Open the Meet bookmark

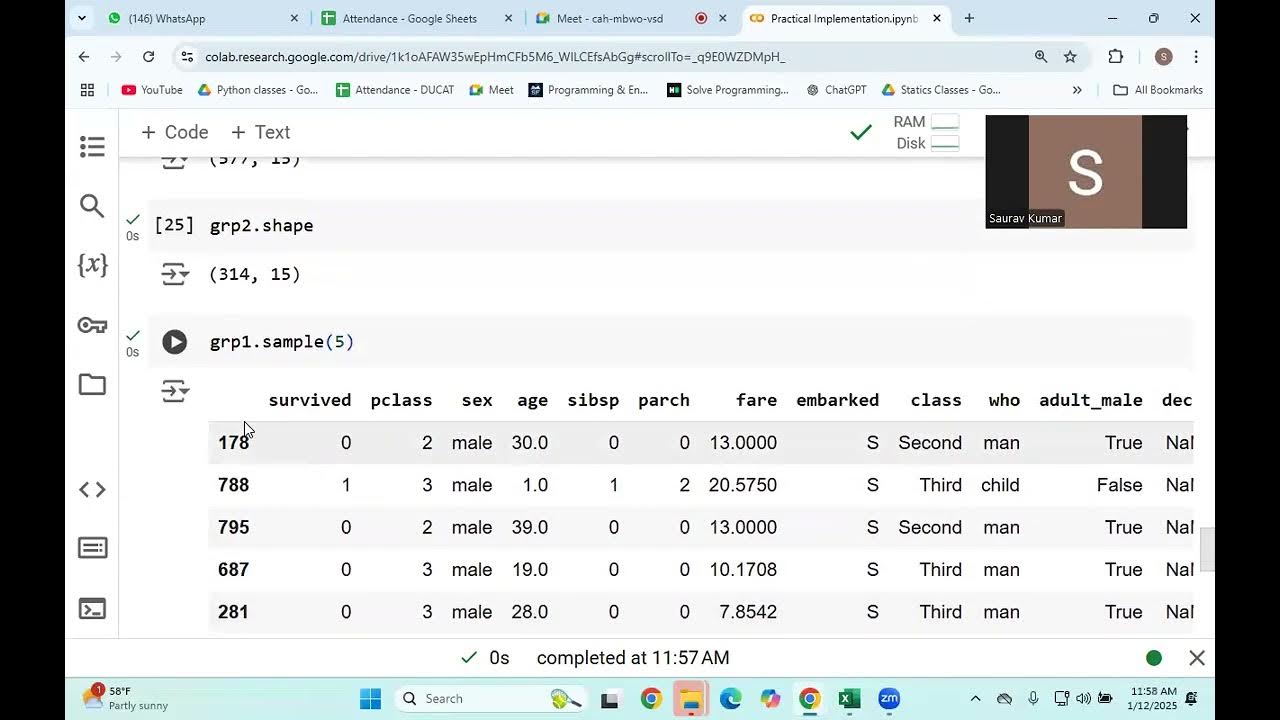[491, 90]
